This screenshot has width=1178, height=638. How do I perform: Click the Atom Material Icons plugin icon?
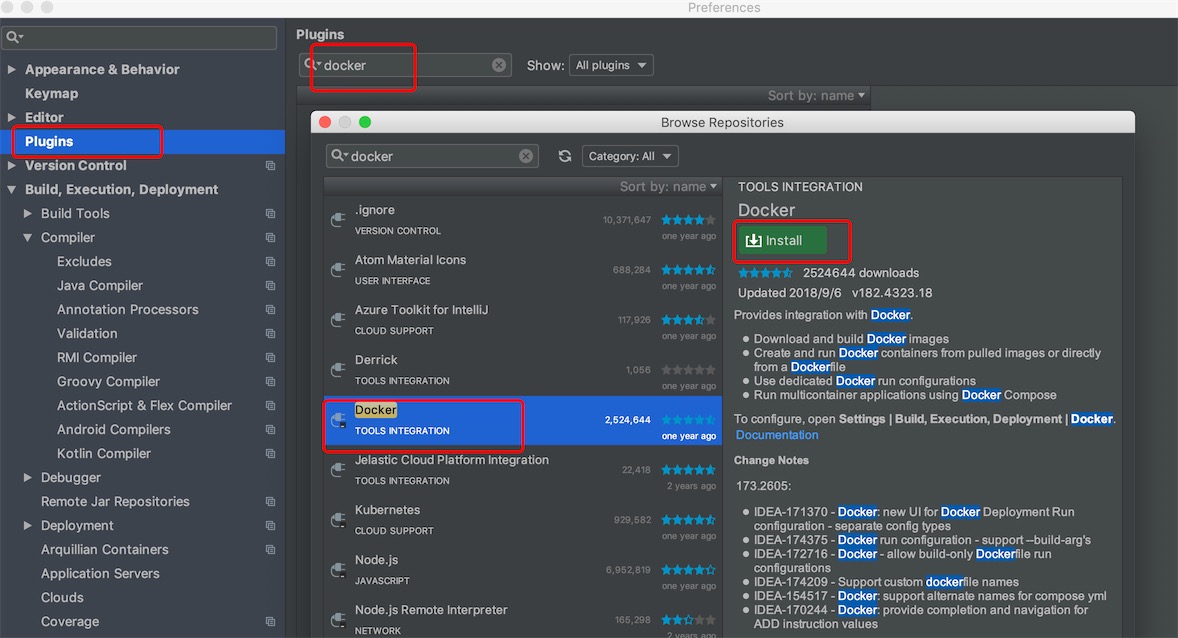click(x=338, y=270)
